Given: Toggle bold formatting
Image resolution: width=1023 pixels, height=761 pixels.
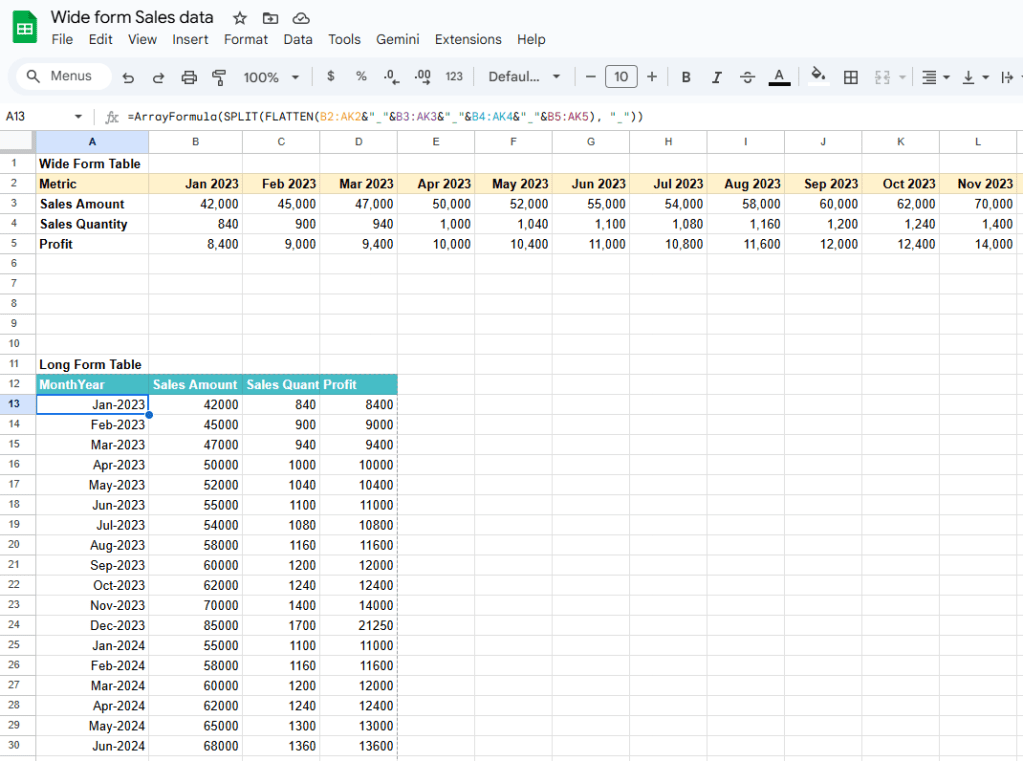Looking at the screenshot, I should [686, 77].
